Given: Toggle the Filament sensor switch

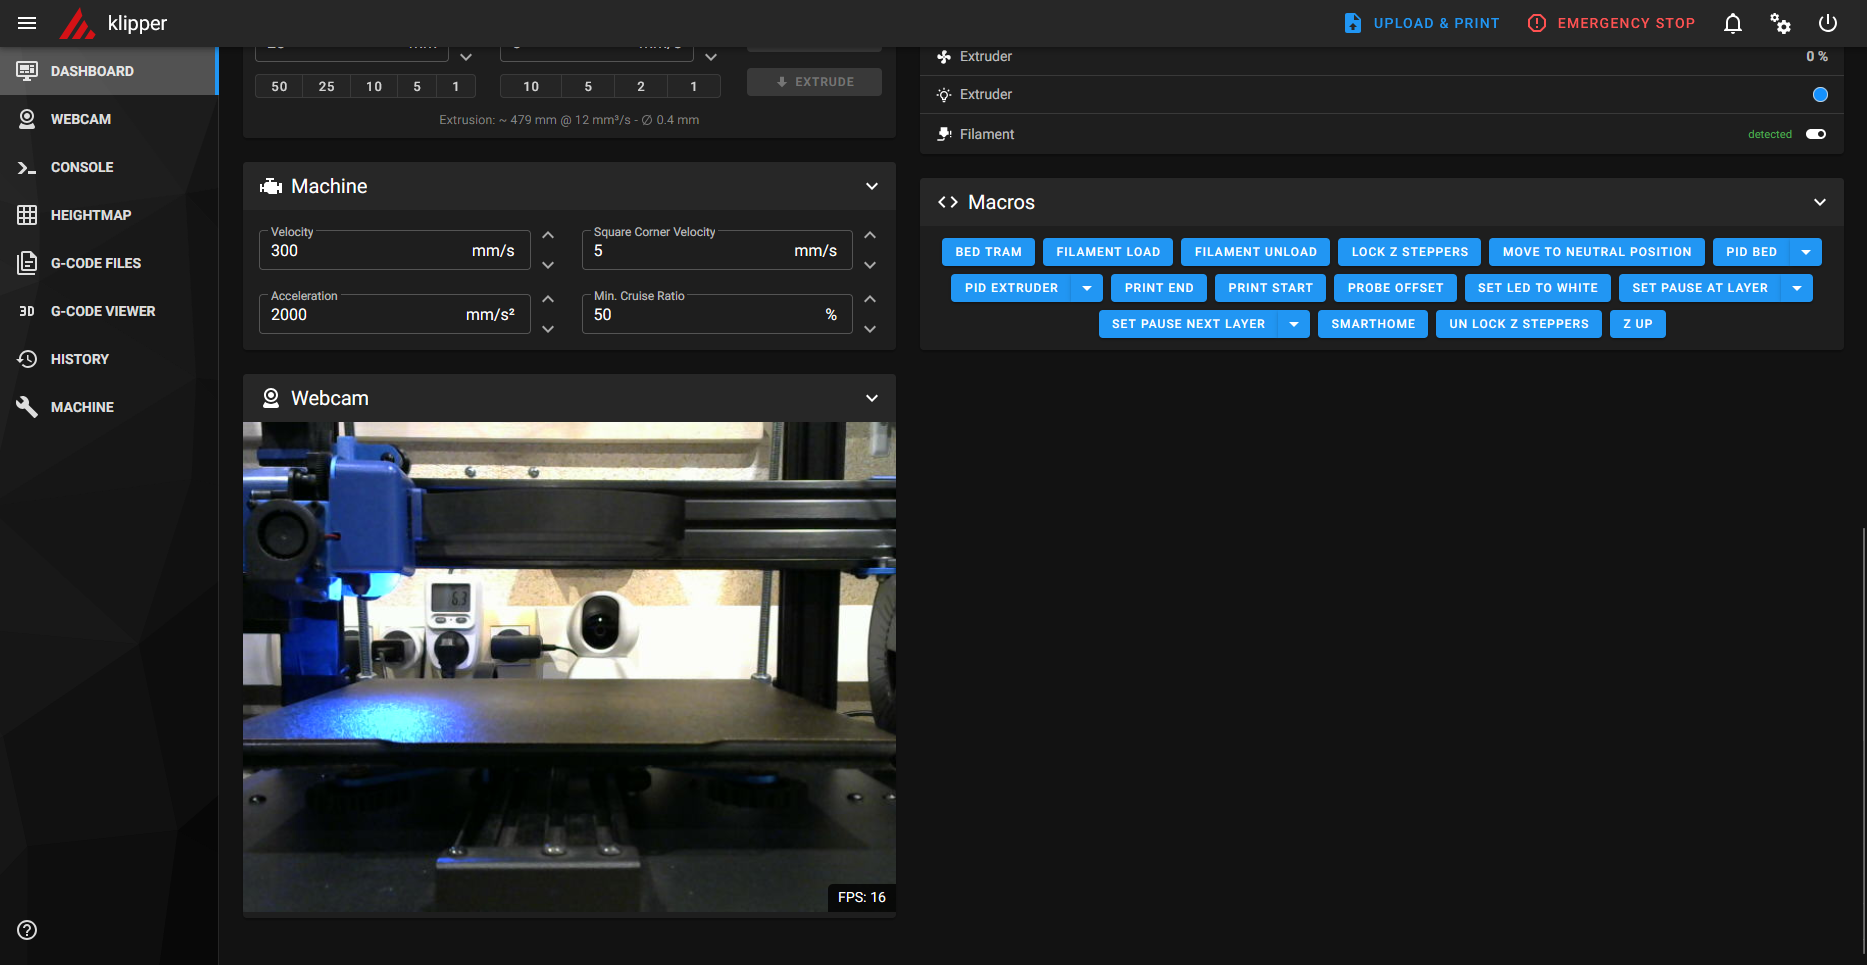Looking at the screenshot, I should coord(1816,134).
